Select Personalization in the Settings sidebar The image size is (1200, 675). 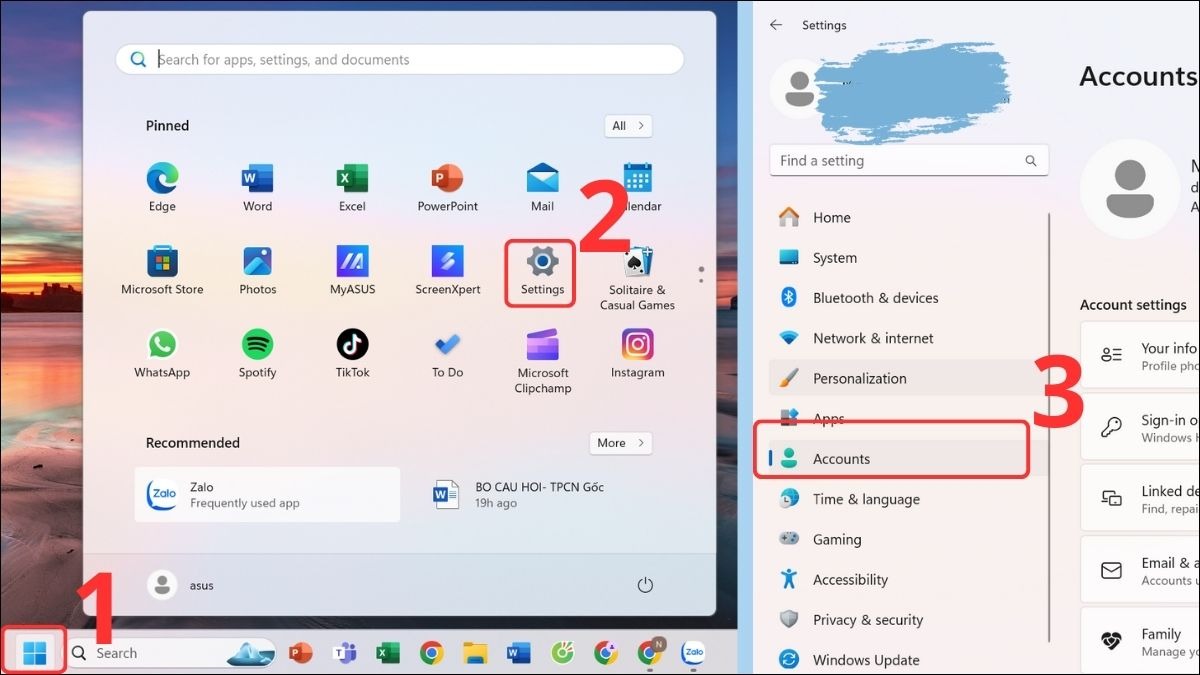click(x=909, y=378)
